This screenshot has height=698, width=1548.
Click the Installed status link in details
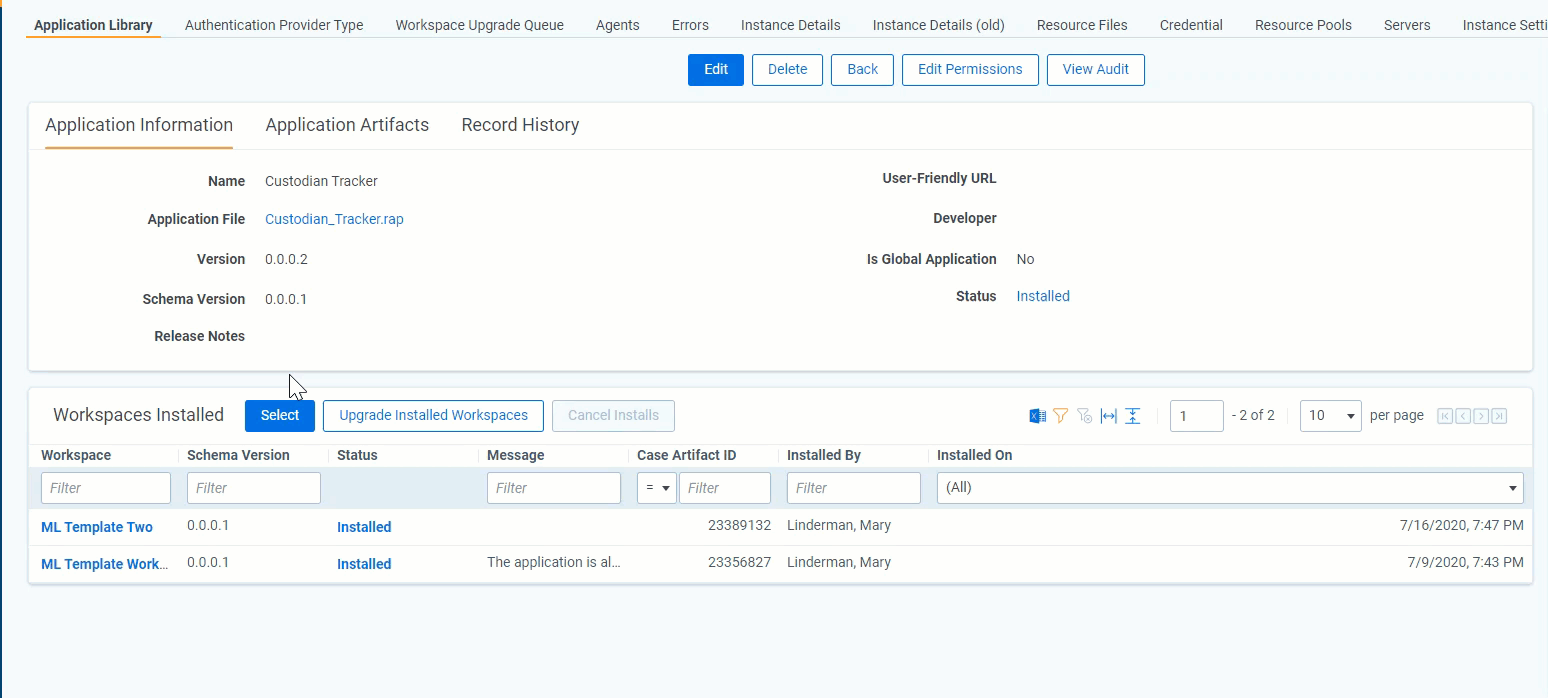1043,296
